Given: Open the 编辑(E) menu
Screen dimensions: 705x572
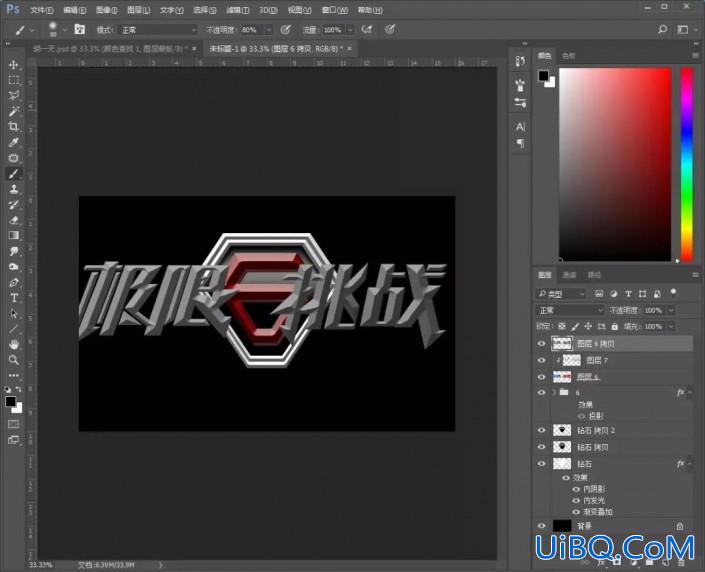Looking at the screenshot, I should 75,10.
